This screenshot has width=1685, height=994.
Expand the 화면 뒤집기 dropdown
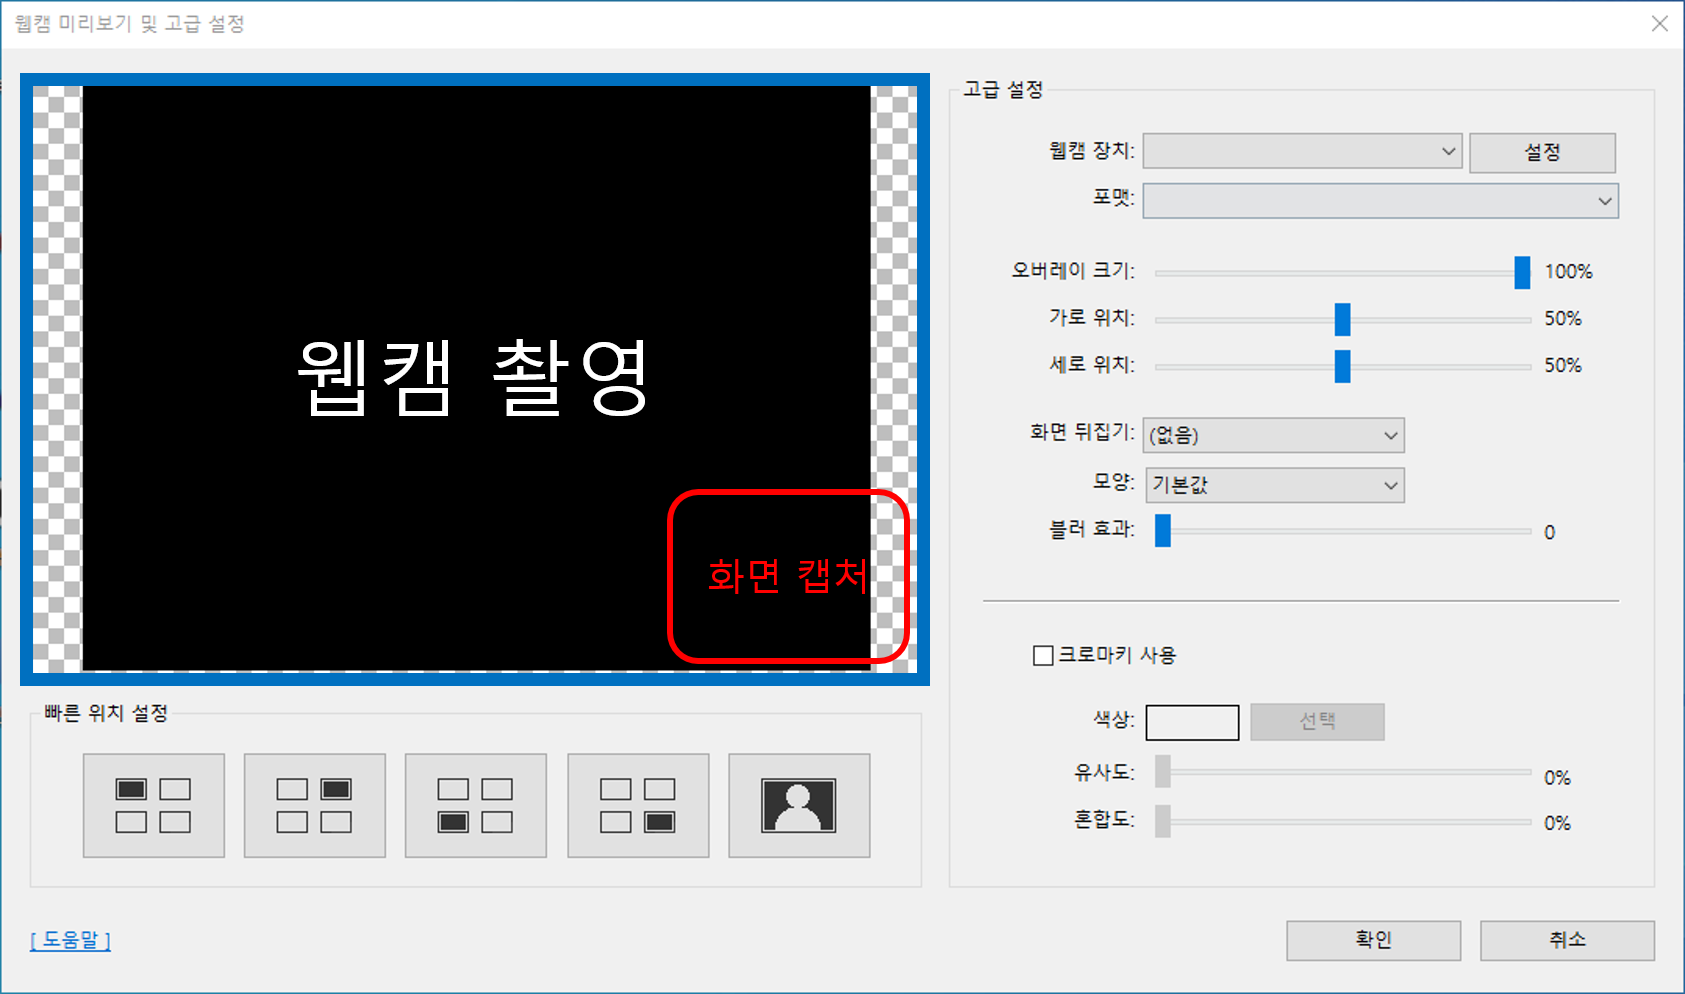(x=1273, y=435)
